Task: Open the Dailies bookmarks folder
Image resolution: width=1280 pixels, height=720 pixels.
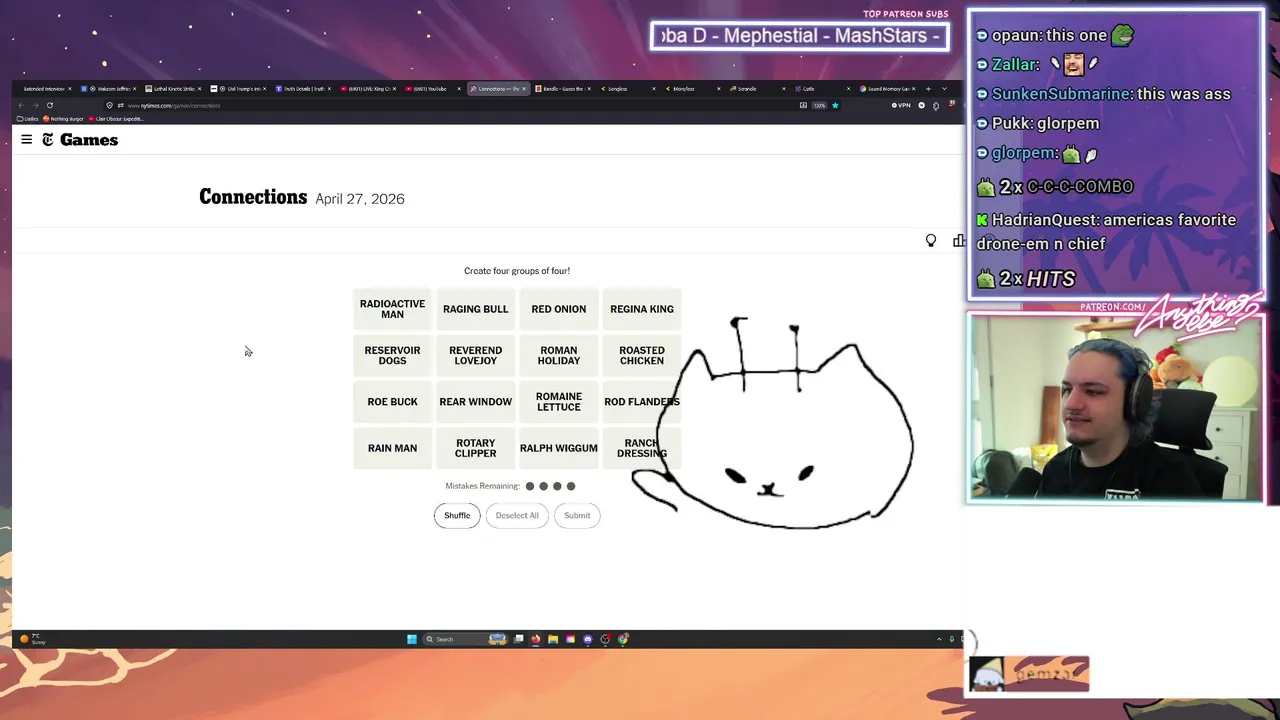Action: (26, 119)
